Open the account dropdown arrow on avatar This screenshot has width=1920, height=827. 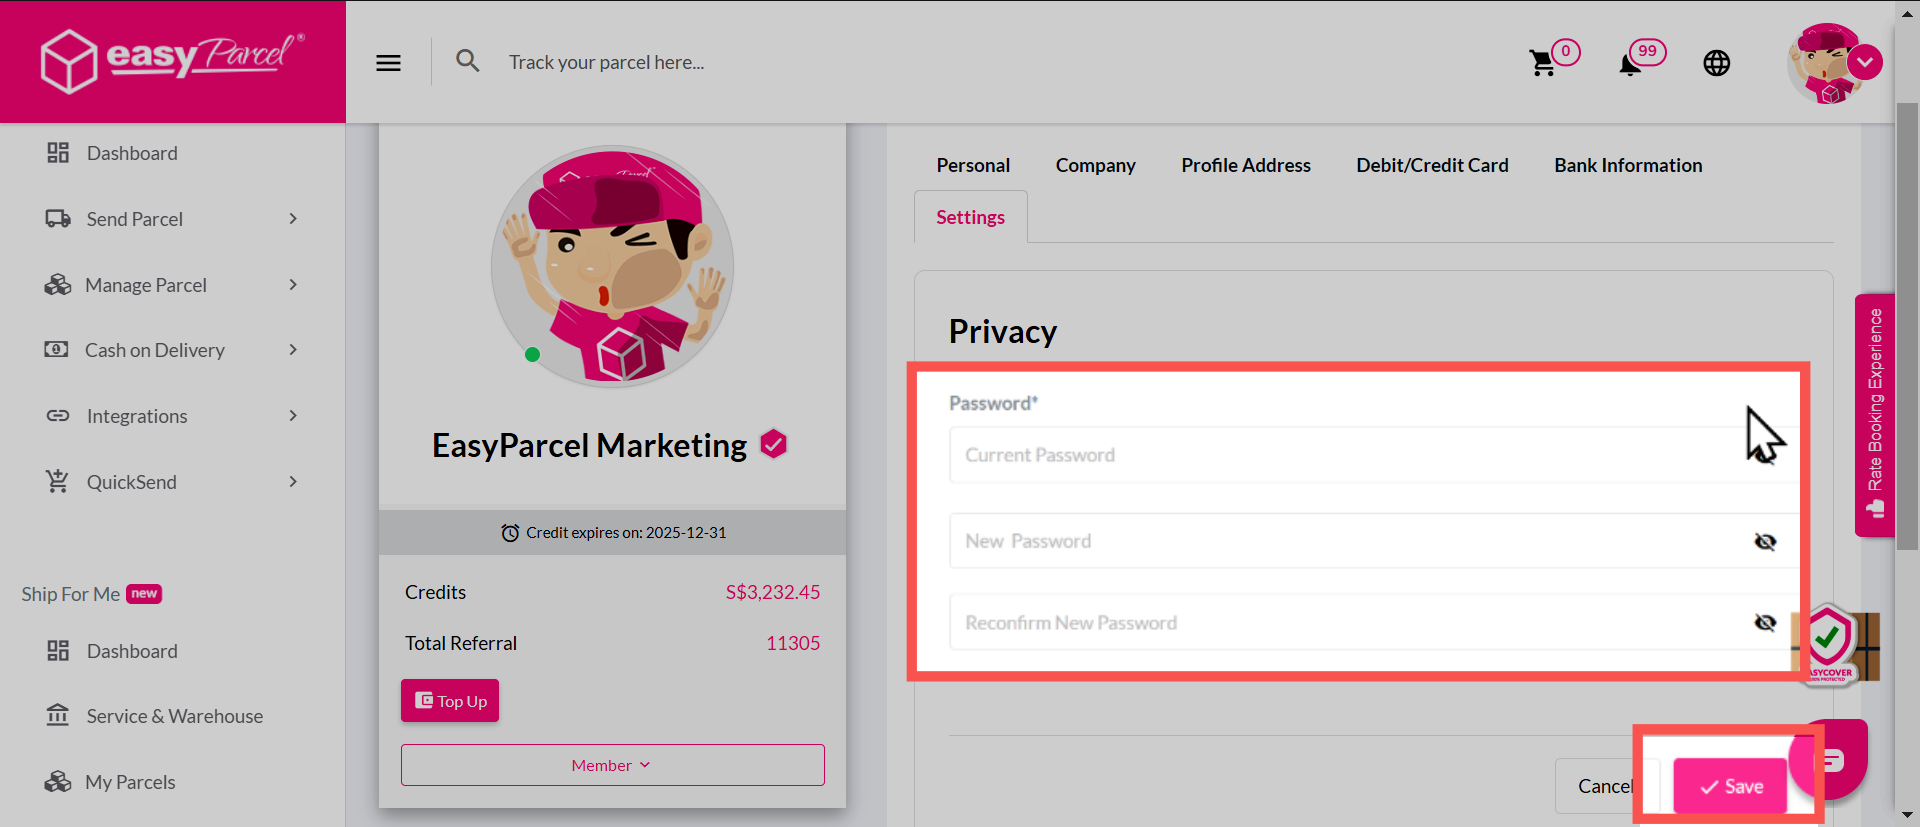pos(1865,62)
